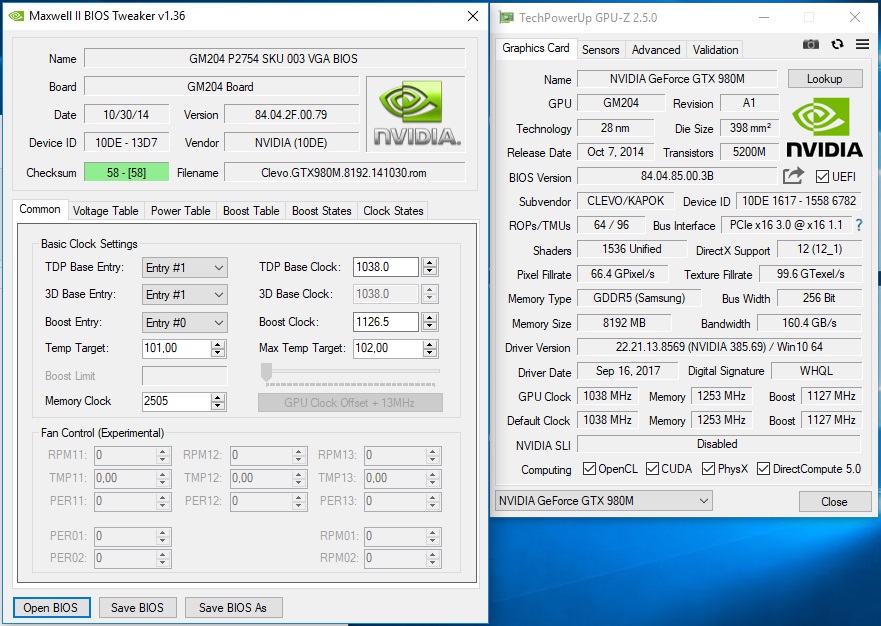Click Driver Version field in GPU-Z

coord(719,347)
